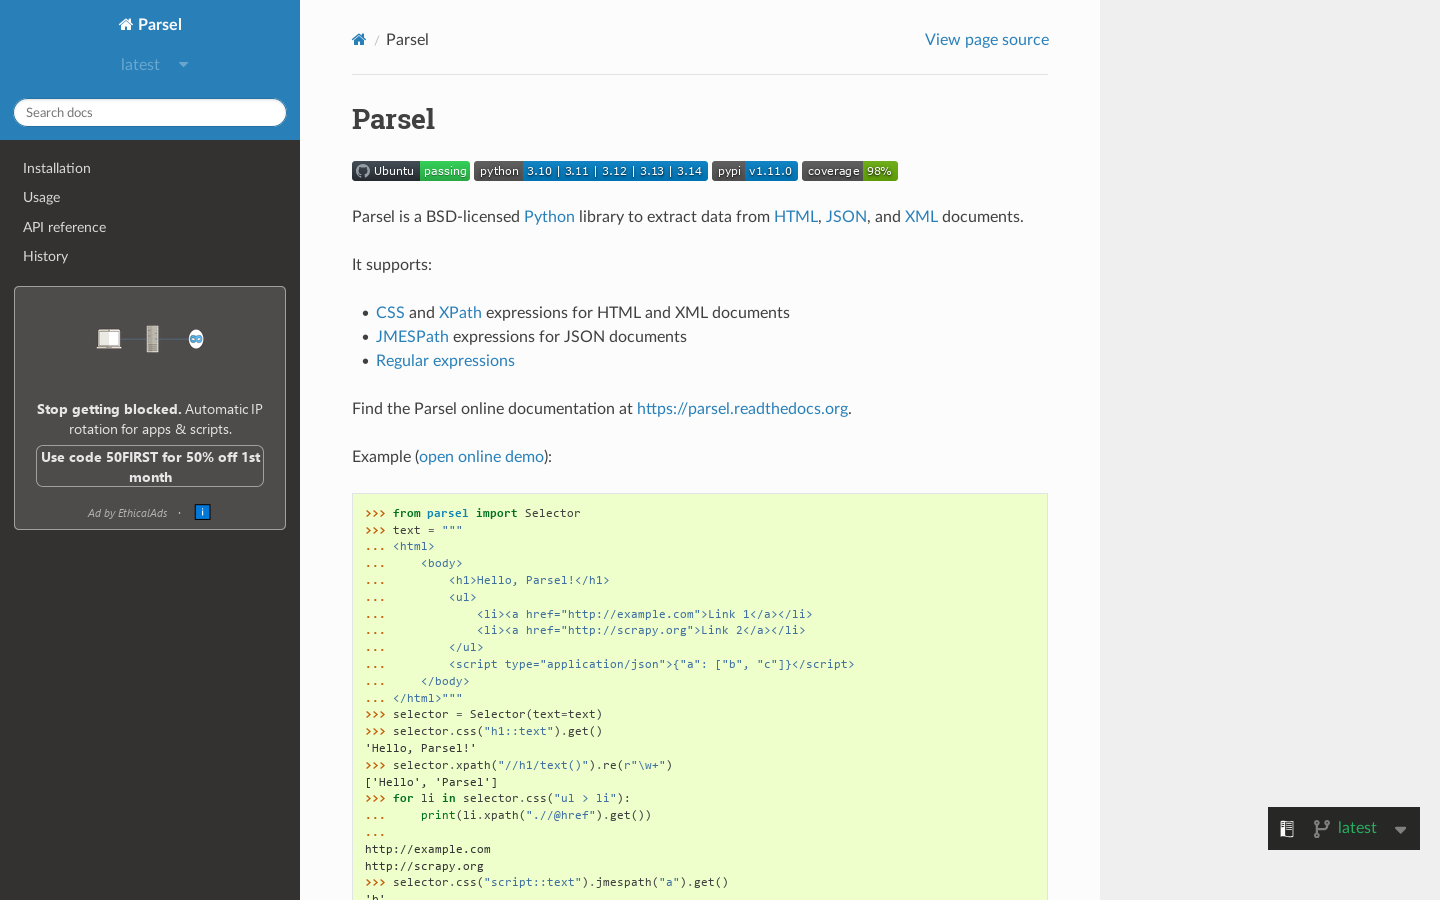Open the Regular expressions link

coord(445,360)
